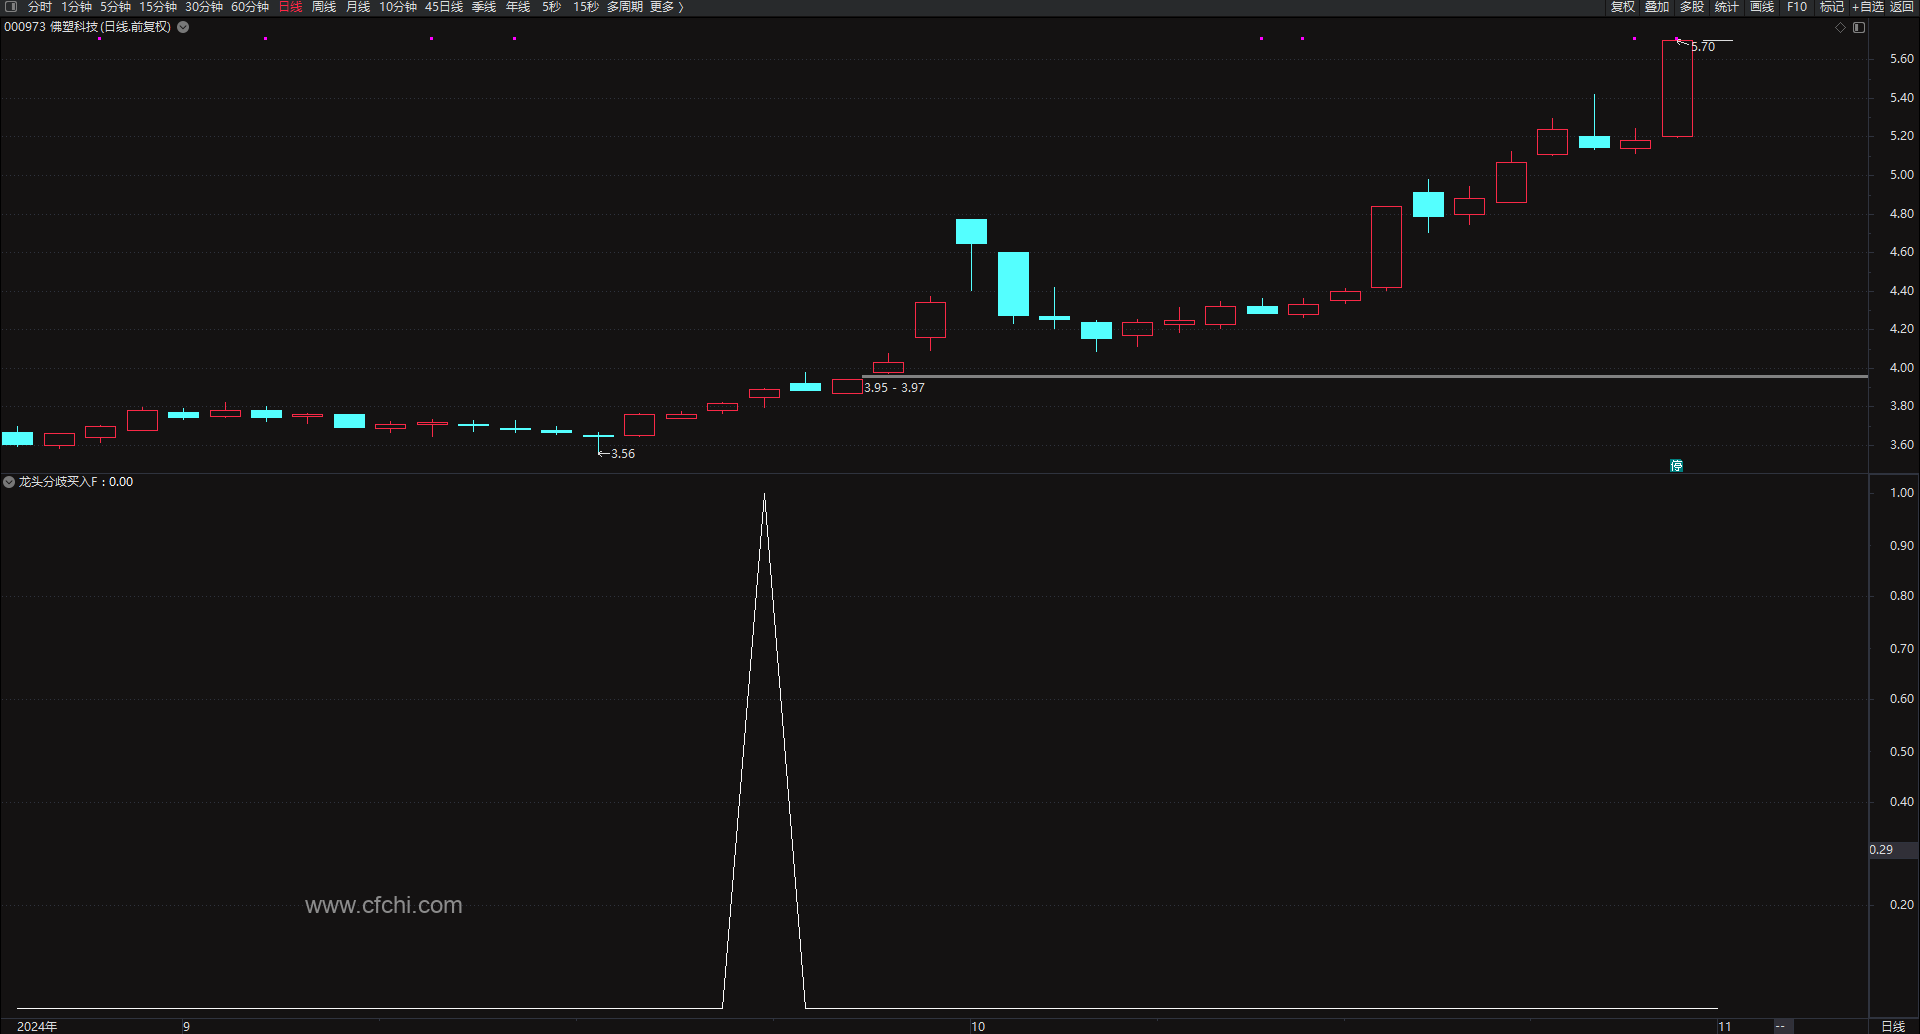
Task: Click the 5.70 high price label
Action: point(1703,47)
